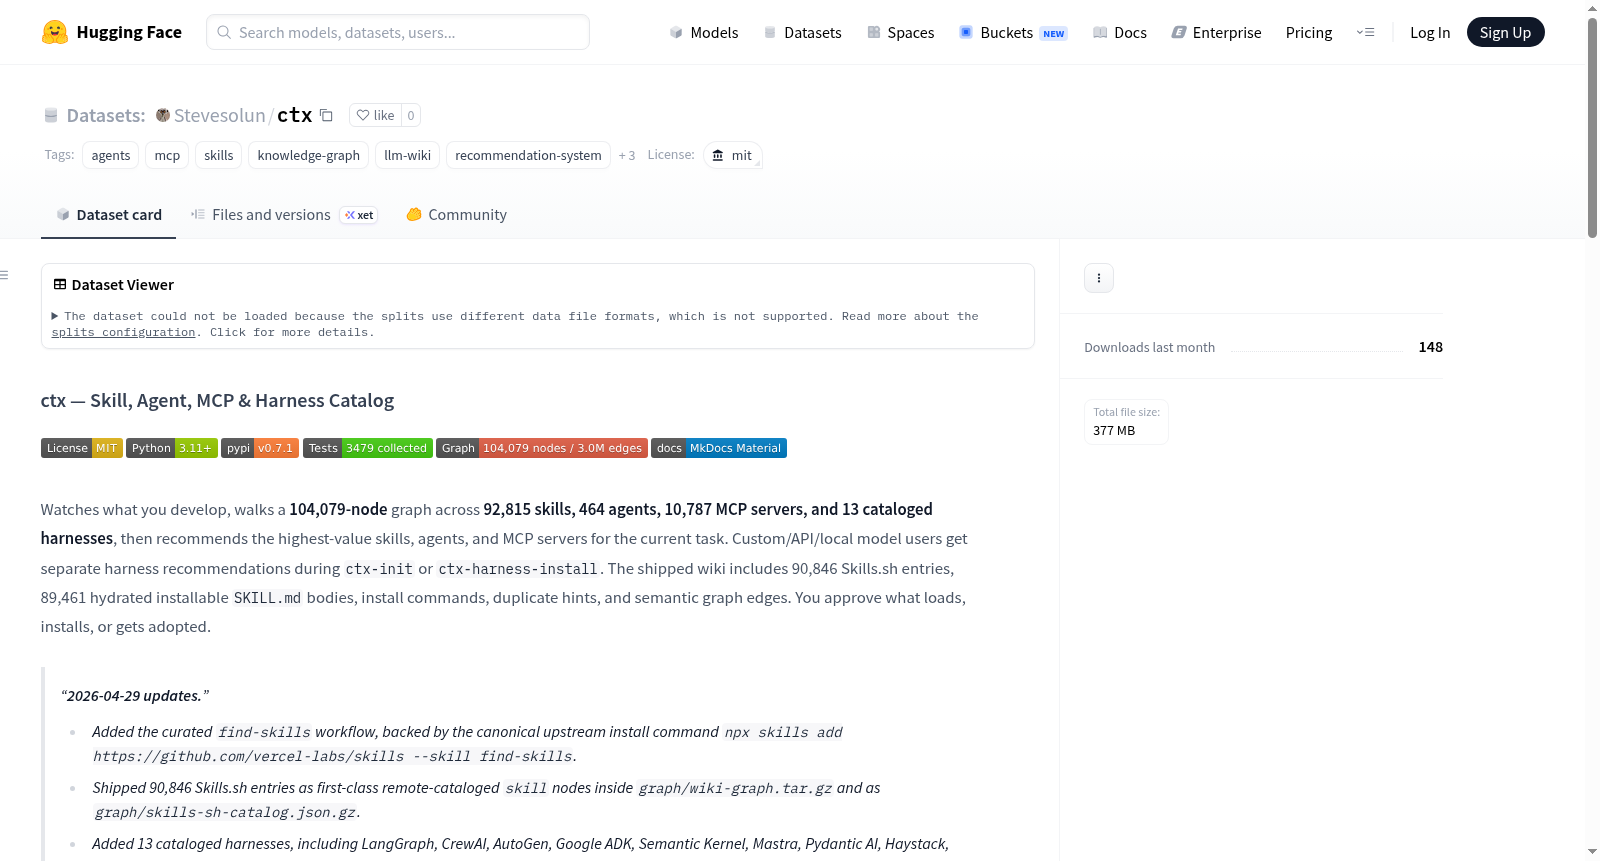Click the like count number
The width and height of the screenshot is (1600, 861).
click(x=411, y=115)
